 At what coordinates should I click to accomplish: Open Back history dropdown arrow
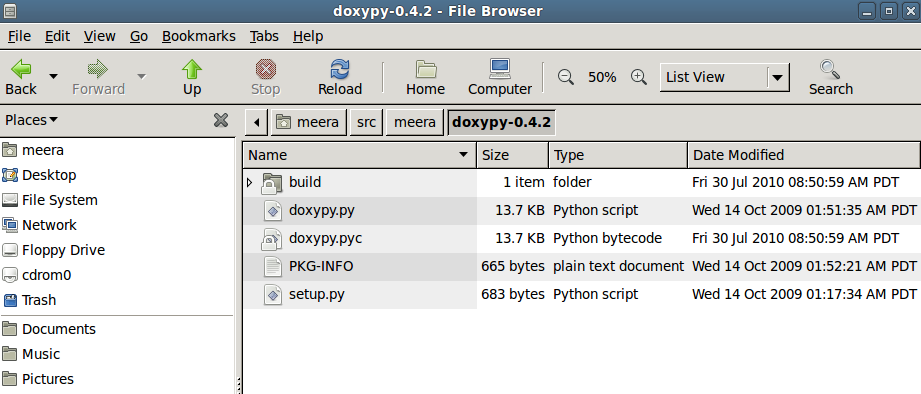click(x=53, y=76)
